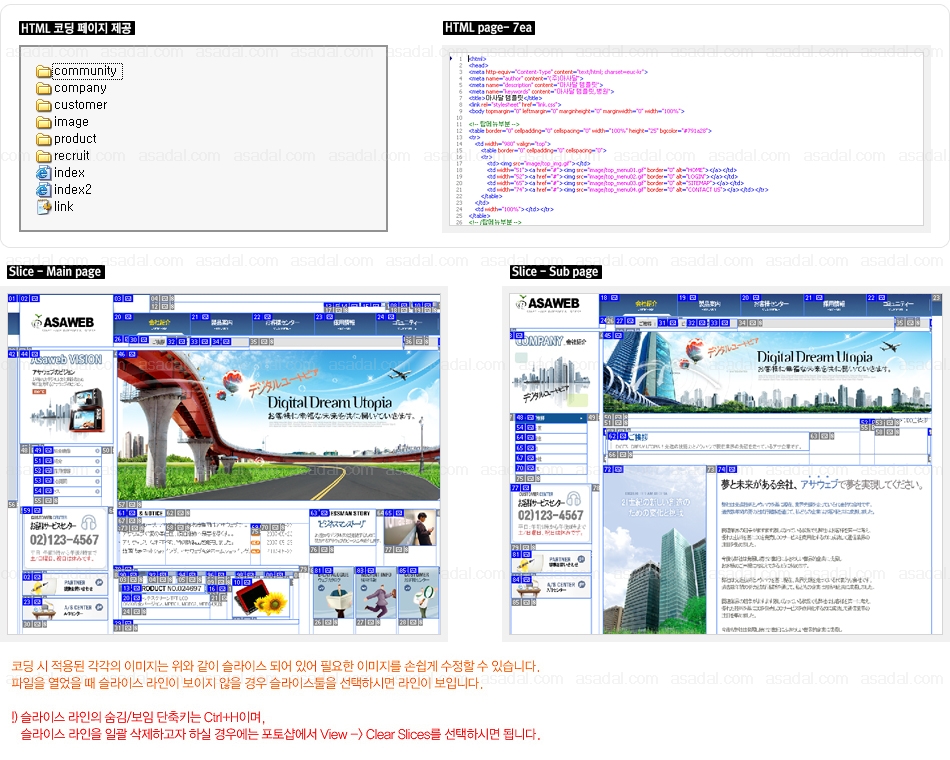Click the 'Slice - Main page' heading

[x=55, y=272]
